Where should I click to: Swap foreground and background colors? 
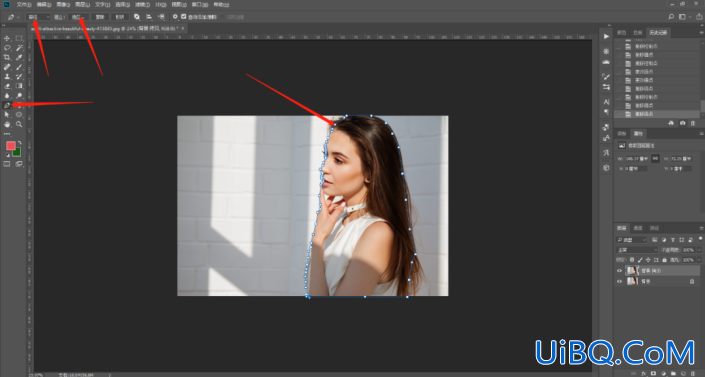[x=19, y=143]
